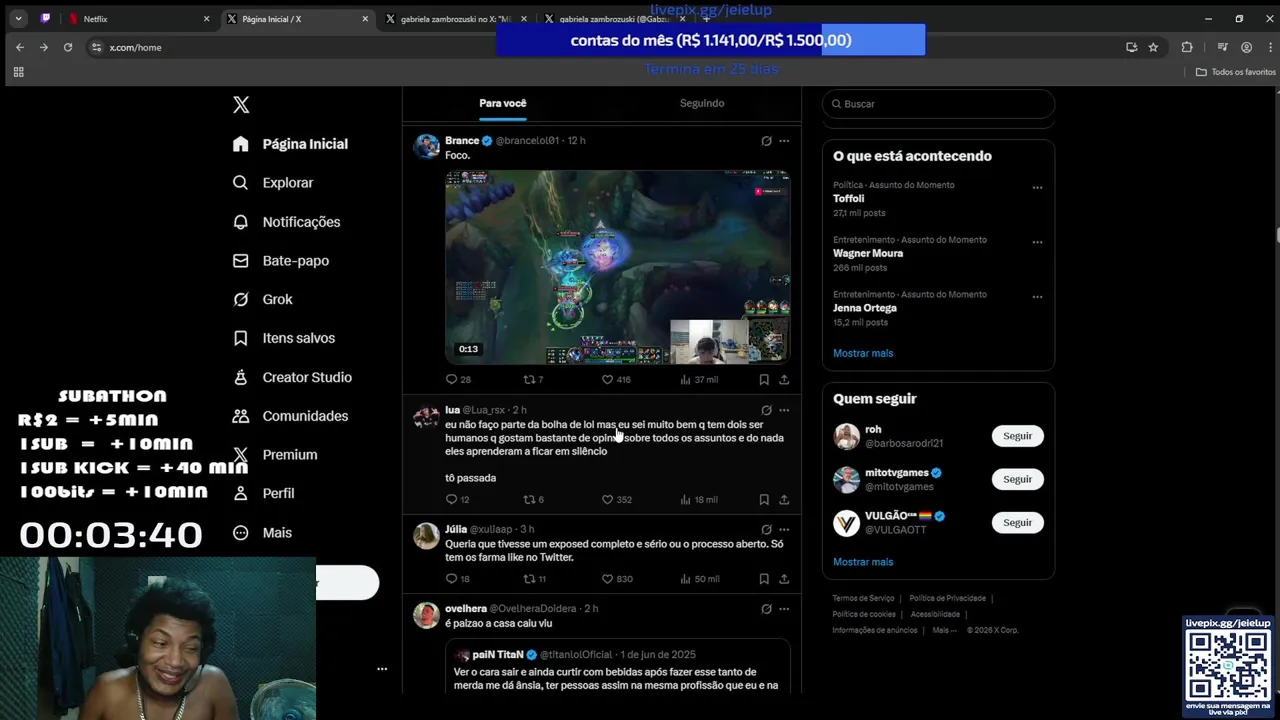Open the Chrome extensions puzzle icon
This screenshot has height=720, width=1280.
pos(1187,47)
